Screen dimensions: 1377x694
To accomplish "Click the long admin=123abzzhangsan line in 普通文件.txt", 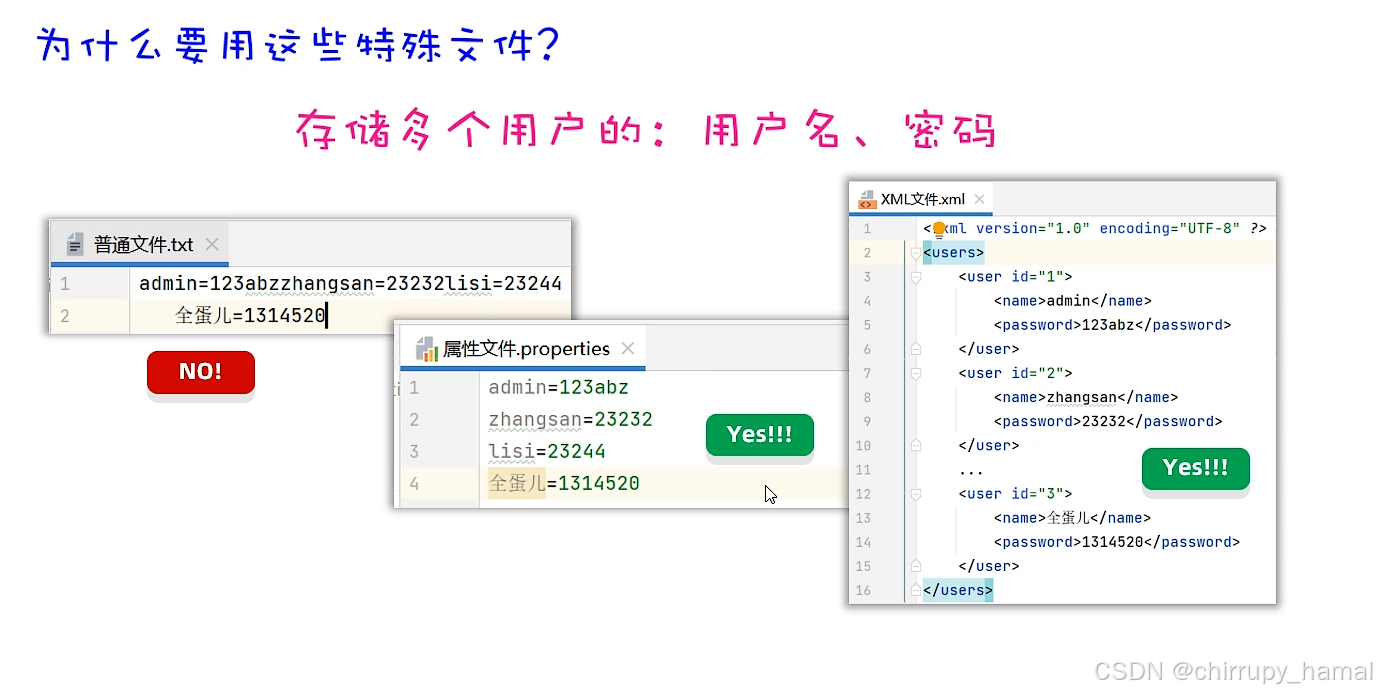I will [x=350, y=284].
